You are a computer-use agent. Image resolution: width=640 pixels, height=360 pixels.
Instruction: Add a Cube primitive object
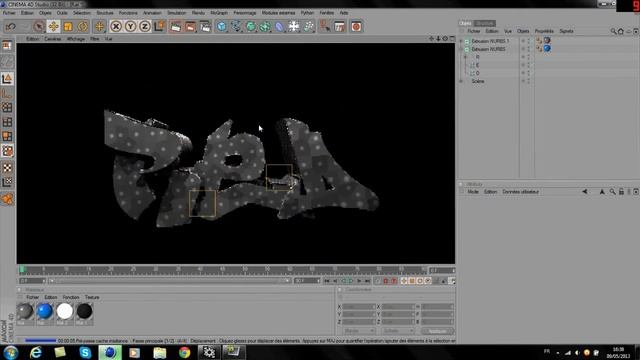point(222,27)
